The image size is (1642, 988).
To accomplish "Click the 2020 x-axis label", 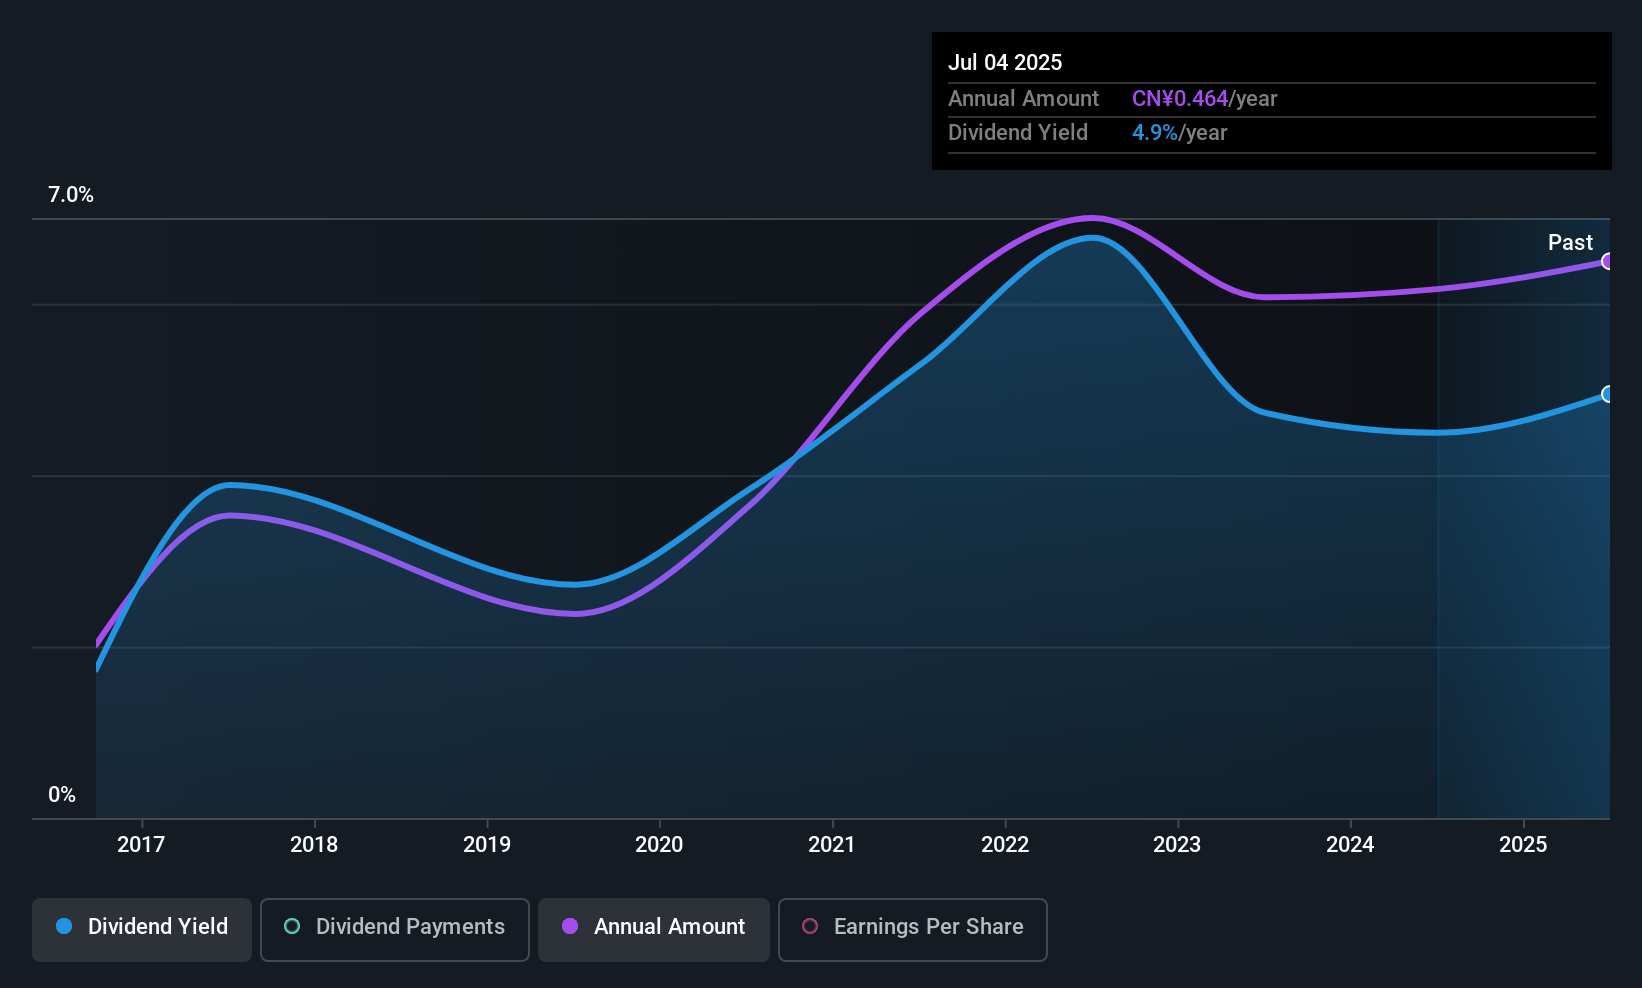I will click(x=659, y=844).
